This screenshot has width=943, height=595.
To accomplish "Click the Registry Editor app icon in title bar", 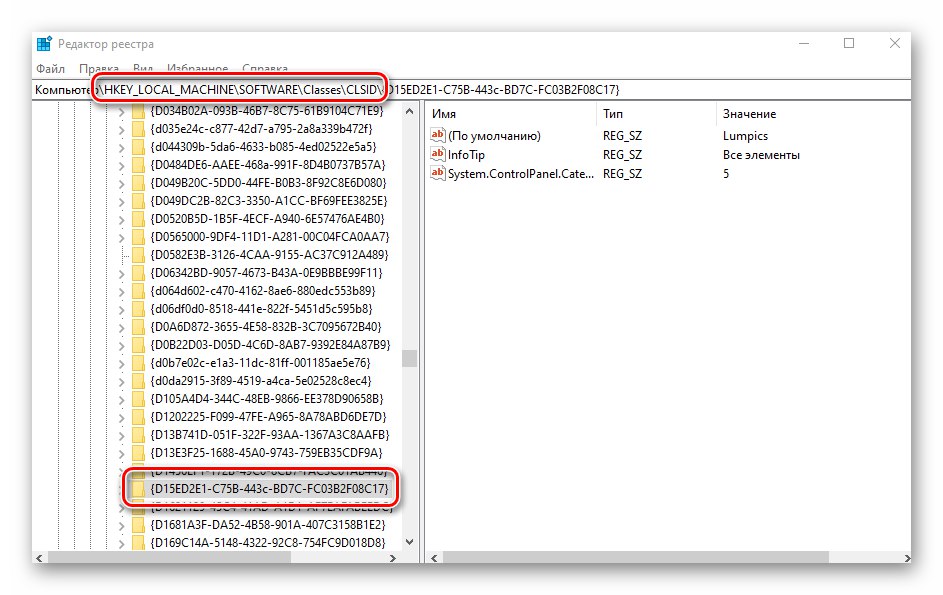I will [44, 44].
